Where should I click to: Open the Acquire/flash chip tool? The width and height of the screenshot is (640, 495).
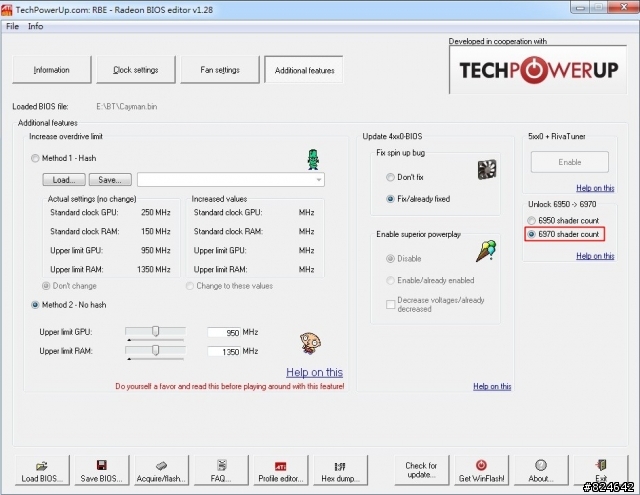click(x=161, y=470)
